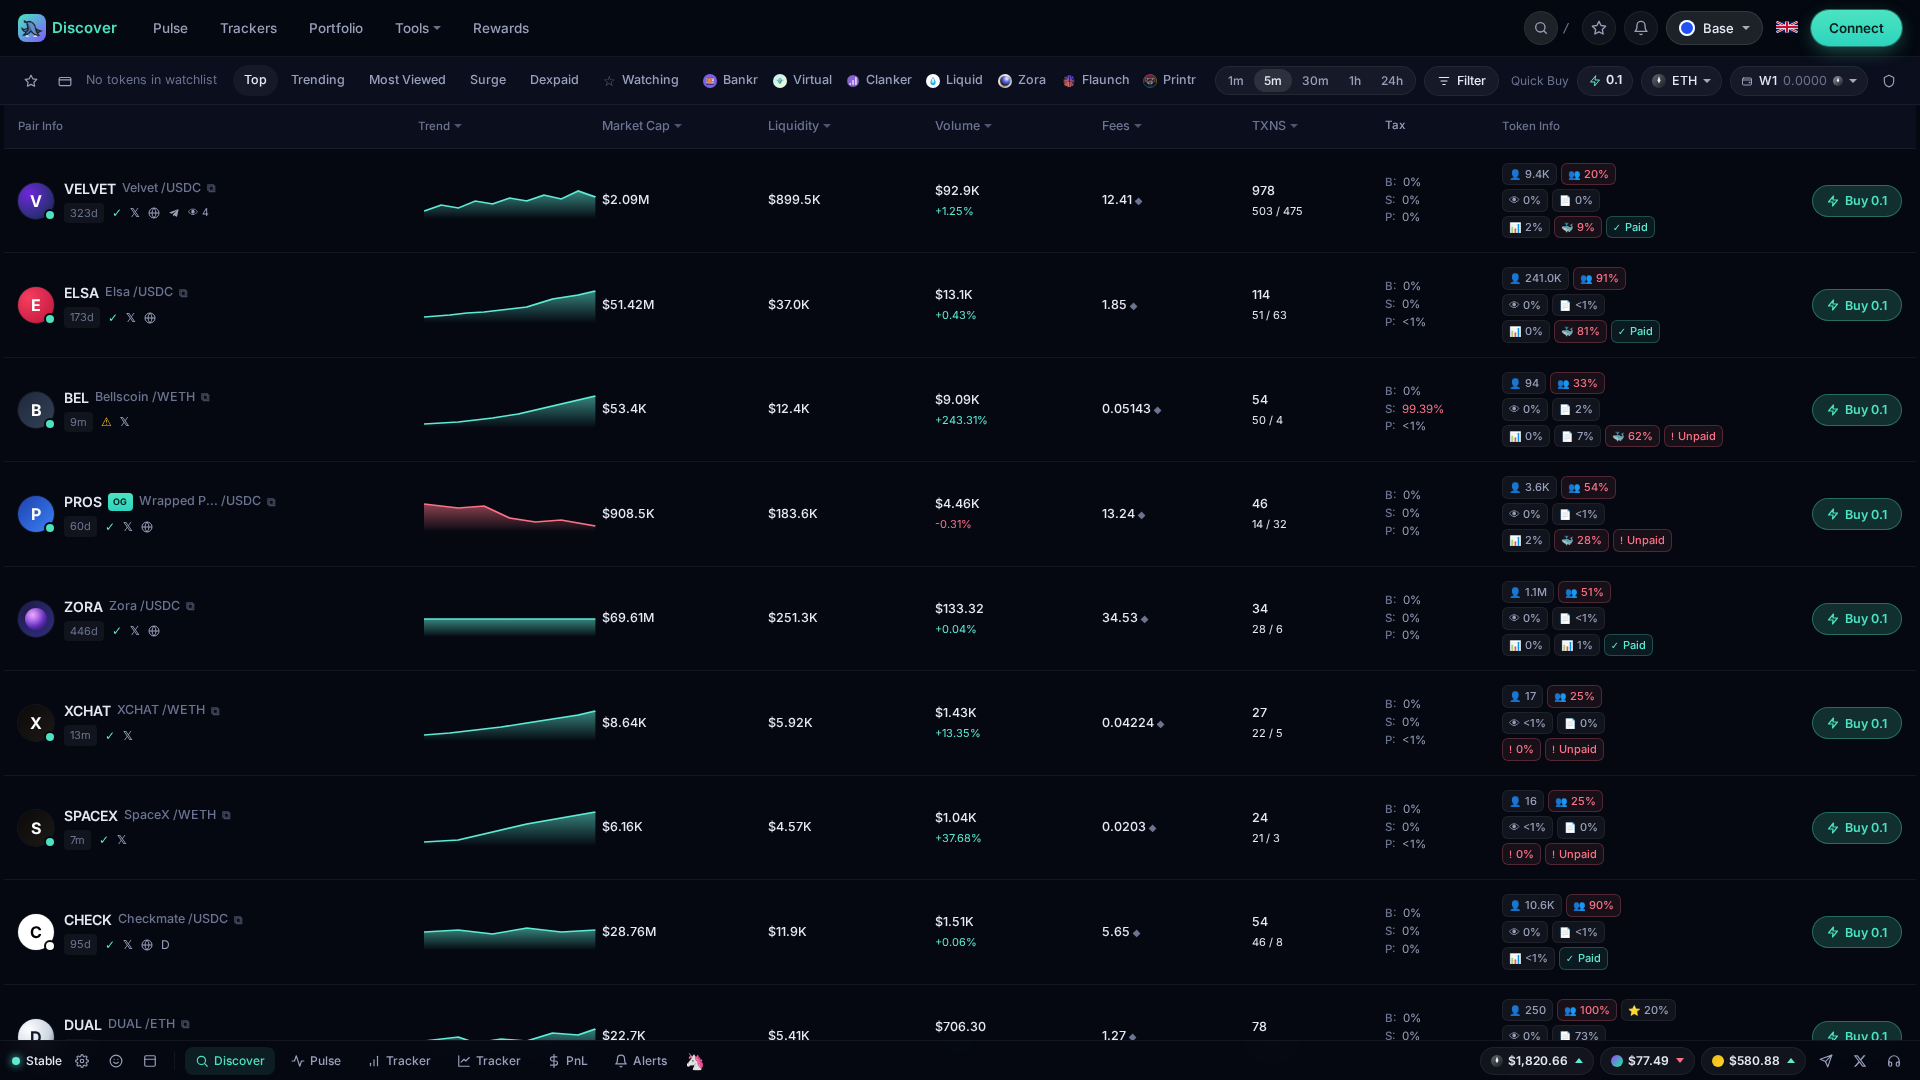Go to the Portfolio menu item
1920x1080 pixels.
click(x=336, y=28)
